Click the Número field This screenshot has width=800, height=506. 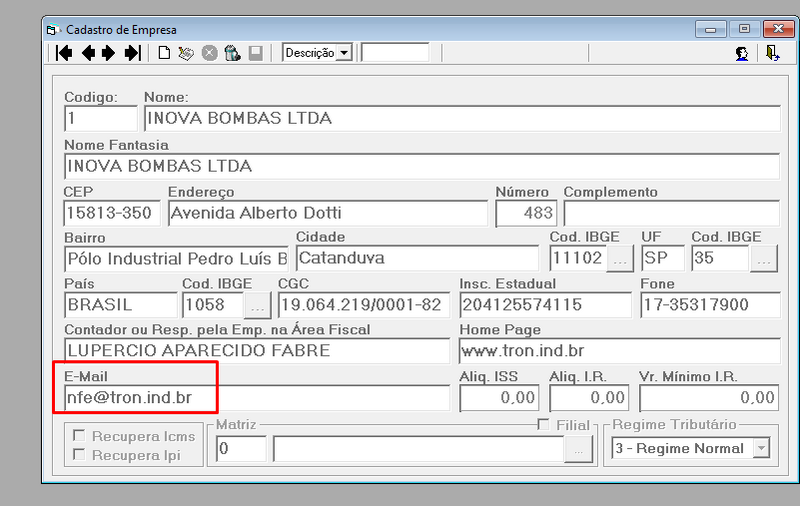526,213
